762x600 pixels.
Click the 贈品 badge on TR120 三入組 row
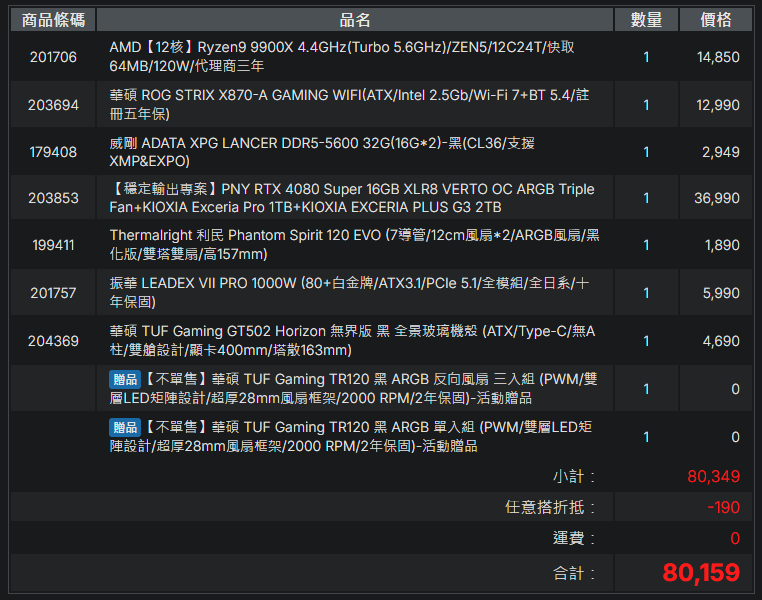coord(125,379)
